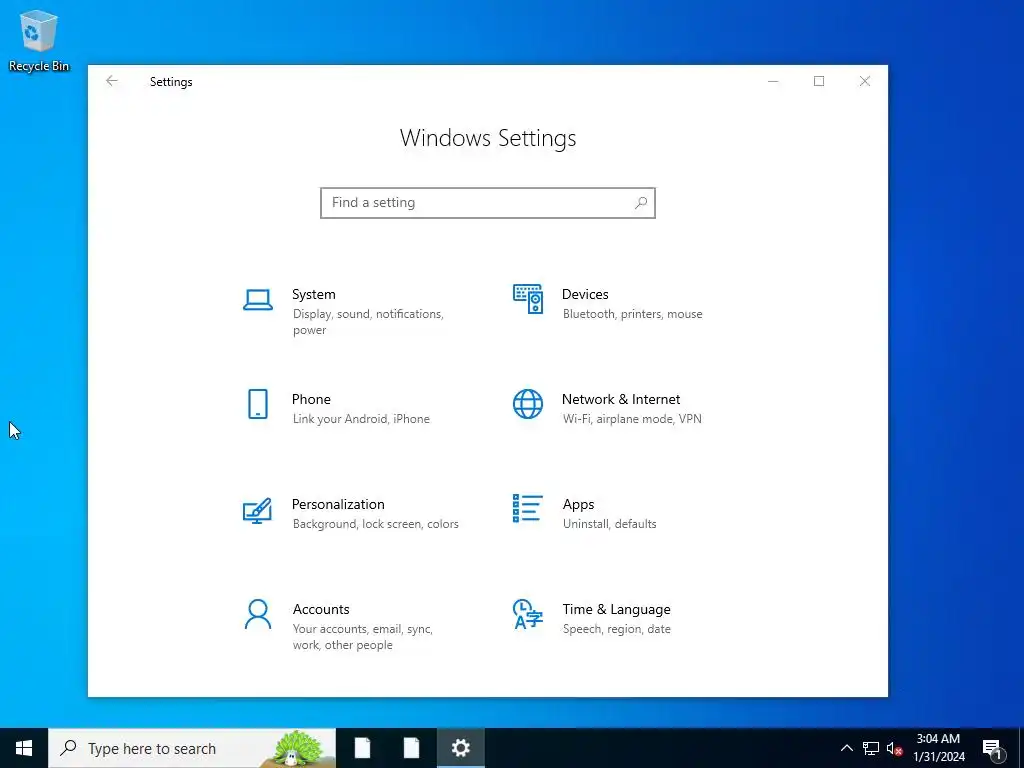This screenshot has width=1024, height=768.
Task: Click 'Uninstall, defaults' description
Action: (x=609, y=524)
